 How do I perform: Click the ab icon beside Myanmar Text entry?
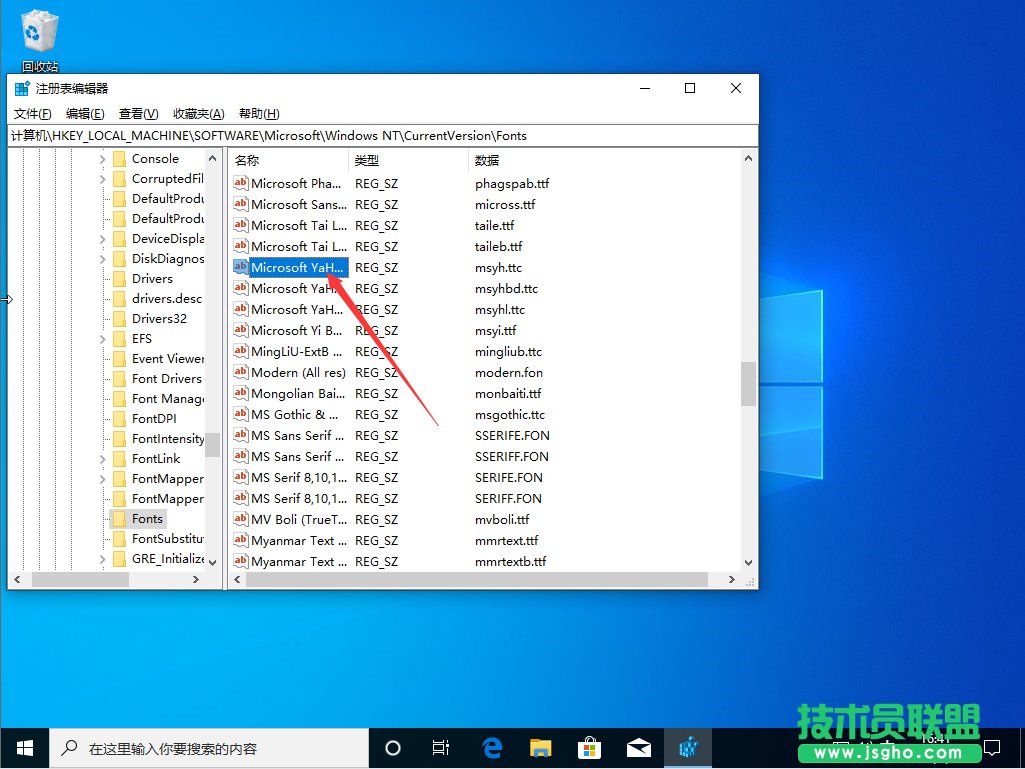click(240, 540)
